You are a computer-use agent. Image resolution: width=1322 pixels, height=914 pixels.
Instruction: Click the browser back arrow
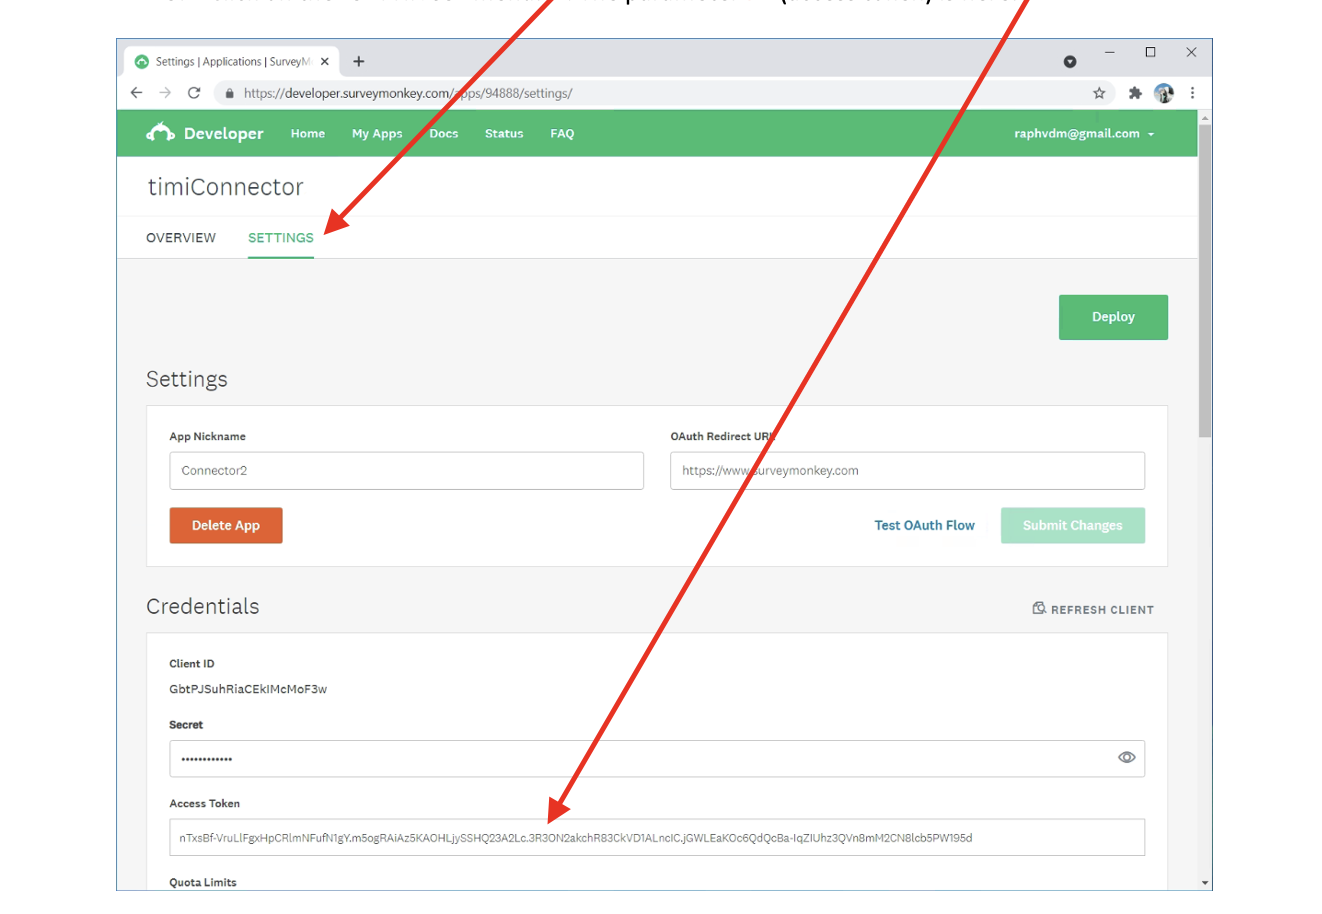click(137, 93)
